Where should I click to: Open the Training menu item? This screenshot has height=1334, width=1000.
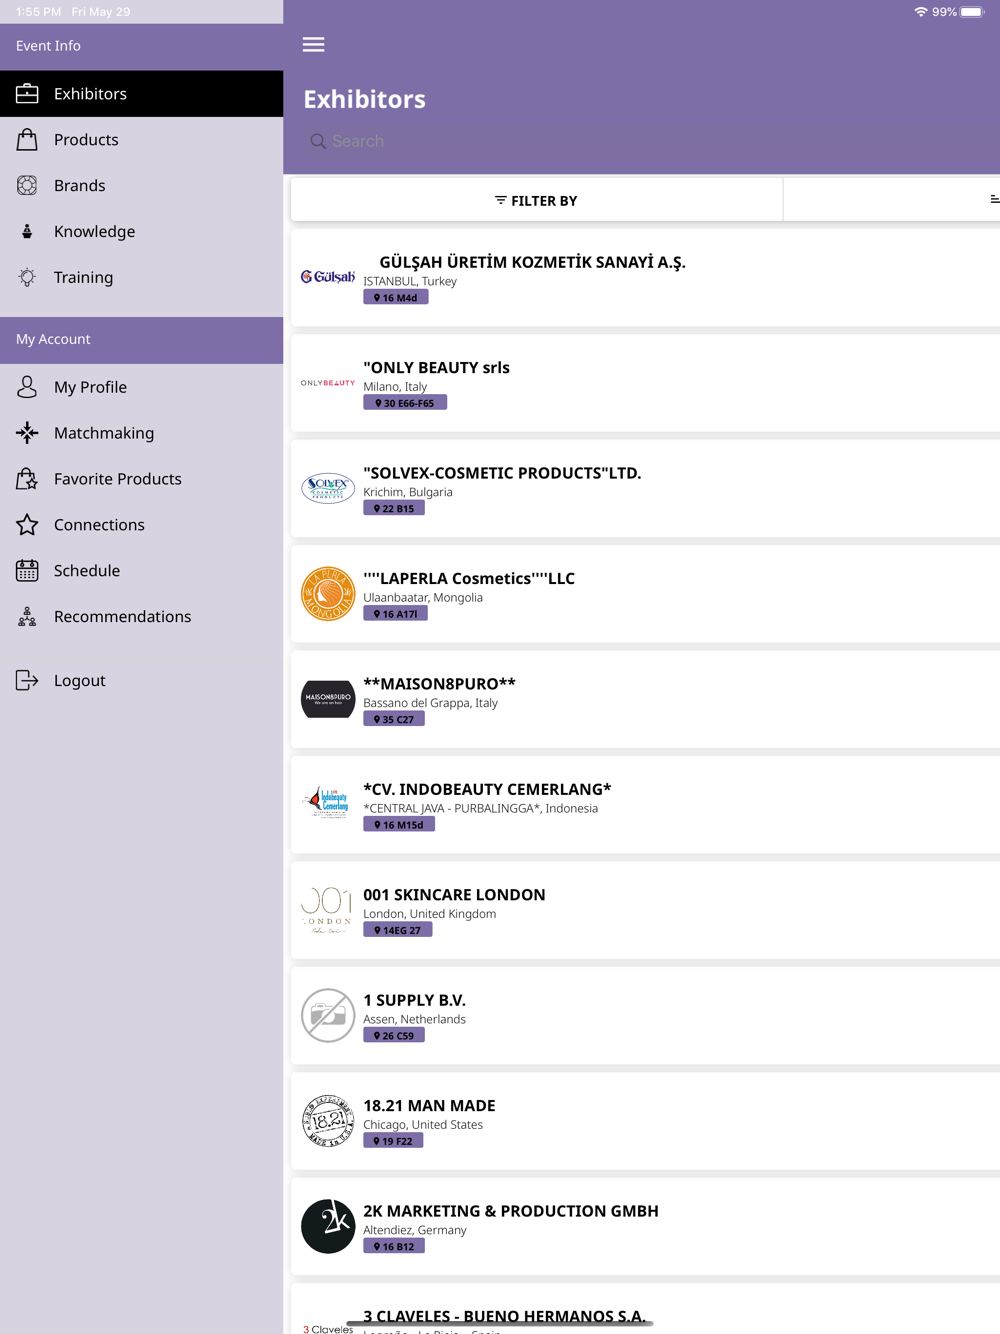(x=142, y=277)
